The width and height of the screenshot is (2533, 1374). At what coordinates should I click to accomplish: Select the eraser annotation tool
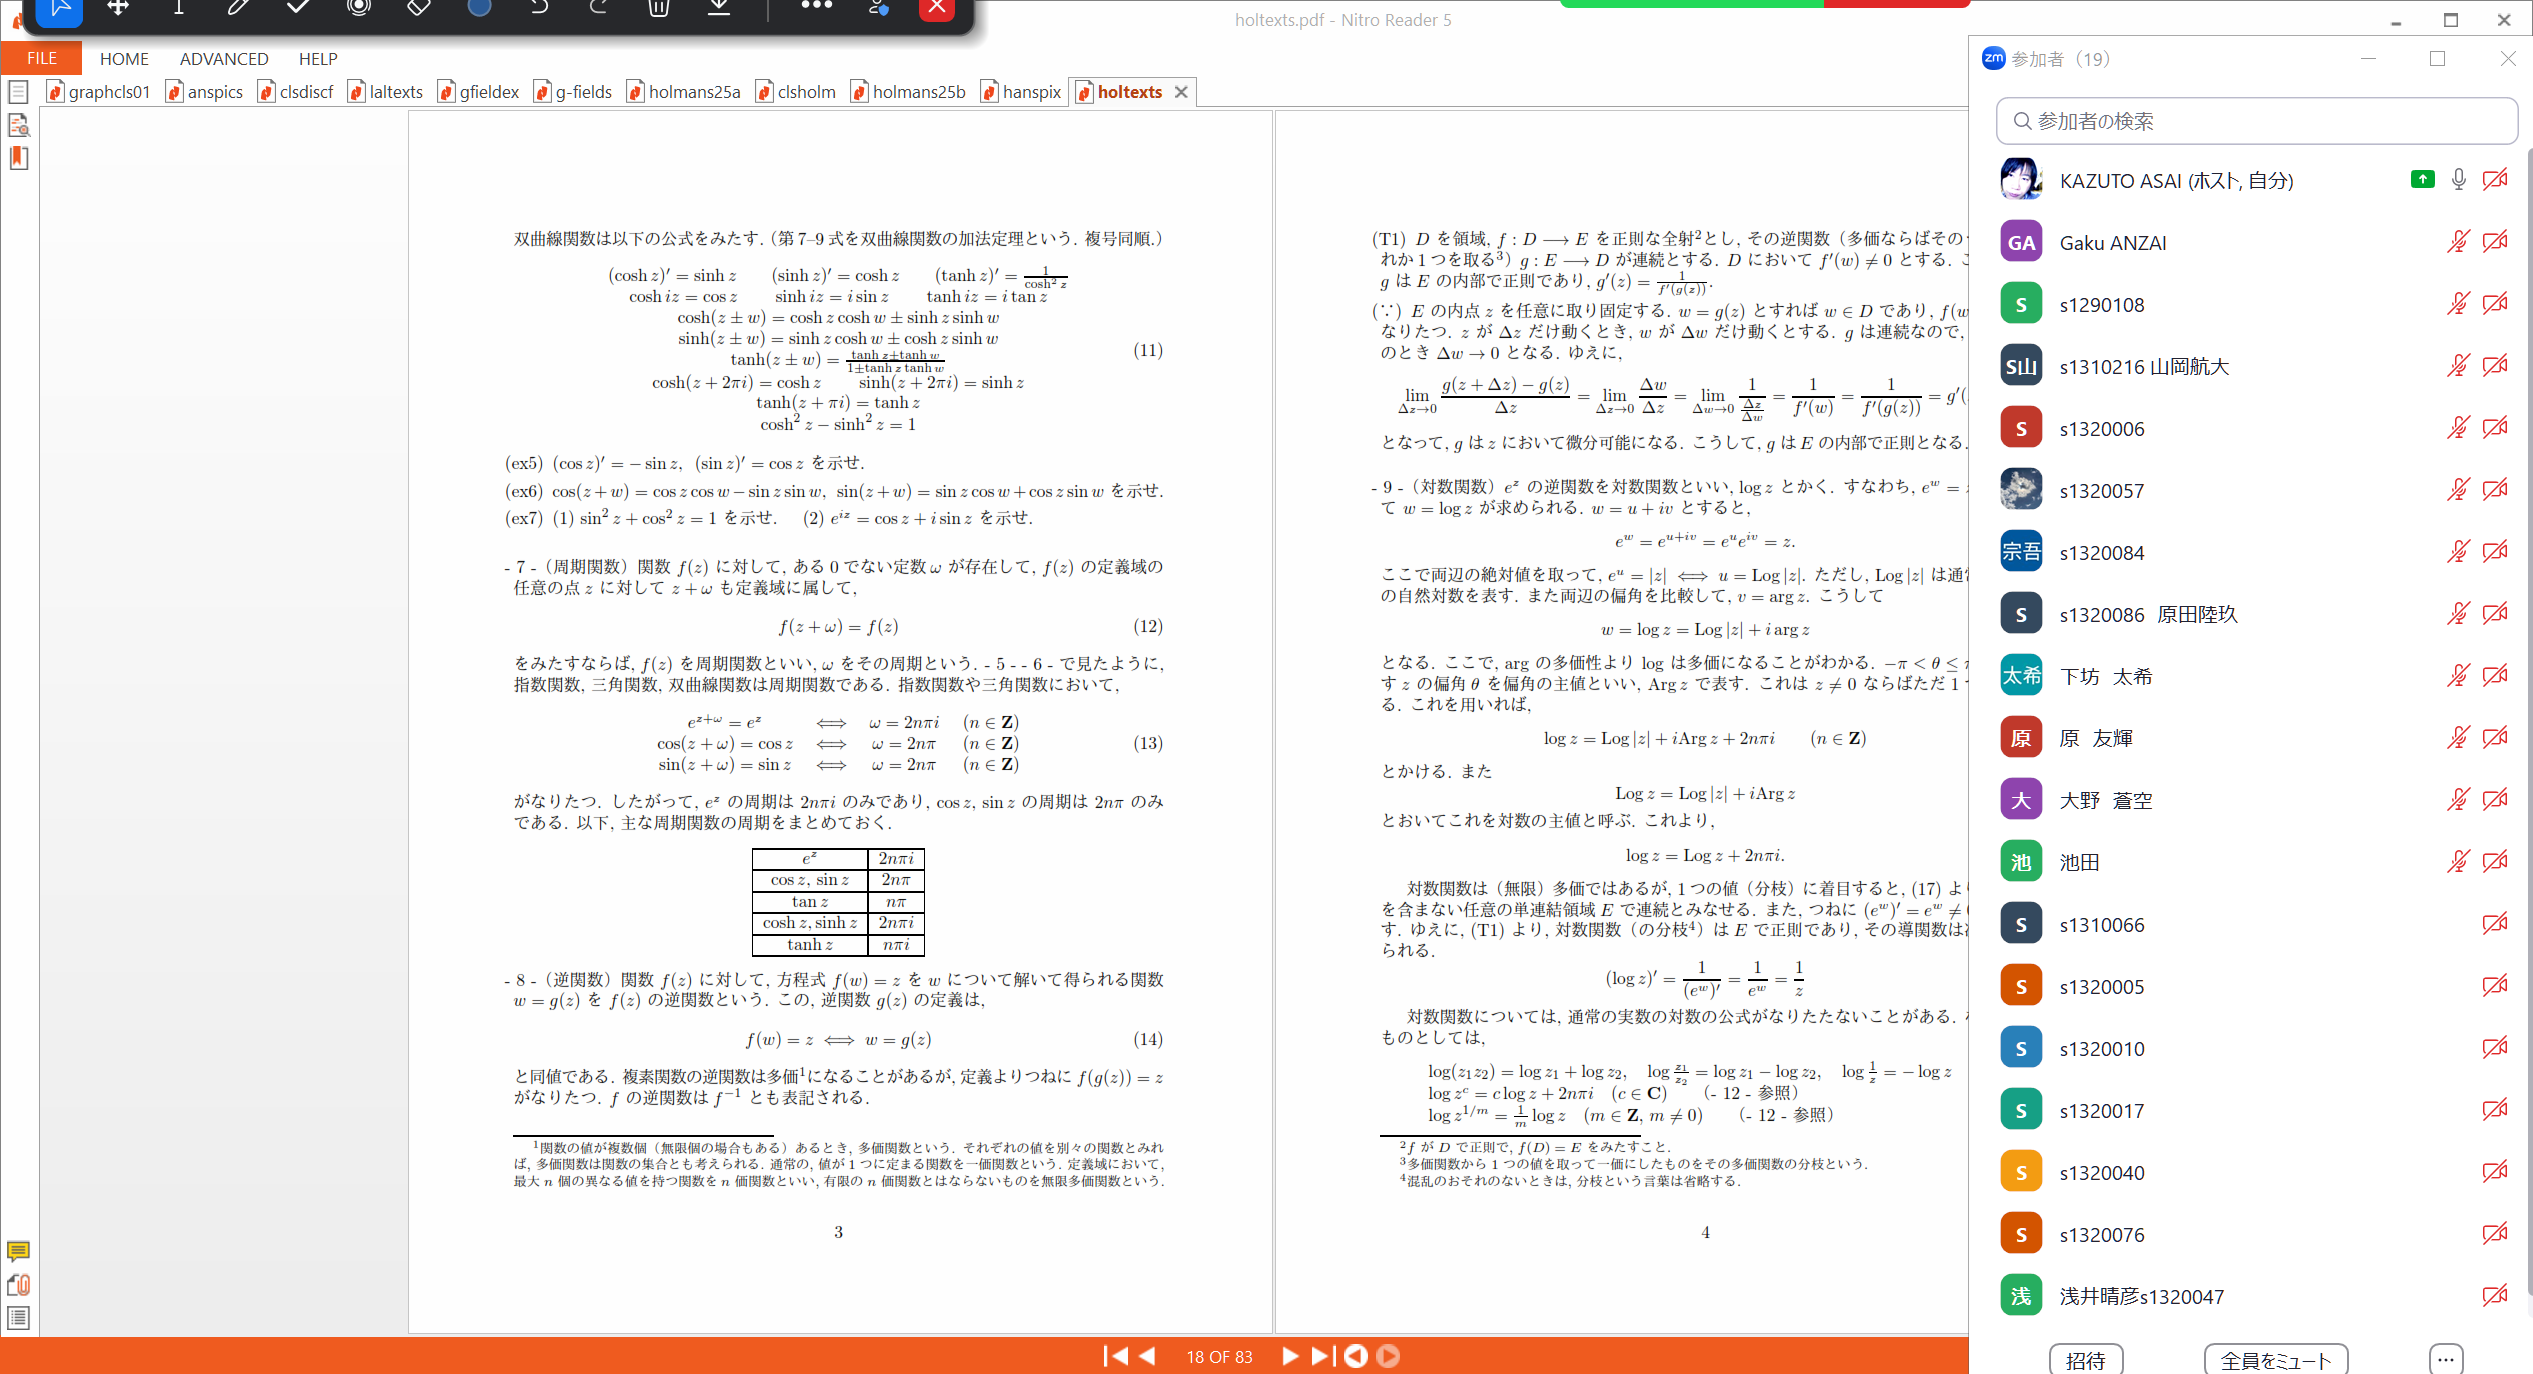click(418, 8)
